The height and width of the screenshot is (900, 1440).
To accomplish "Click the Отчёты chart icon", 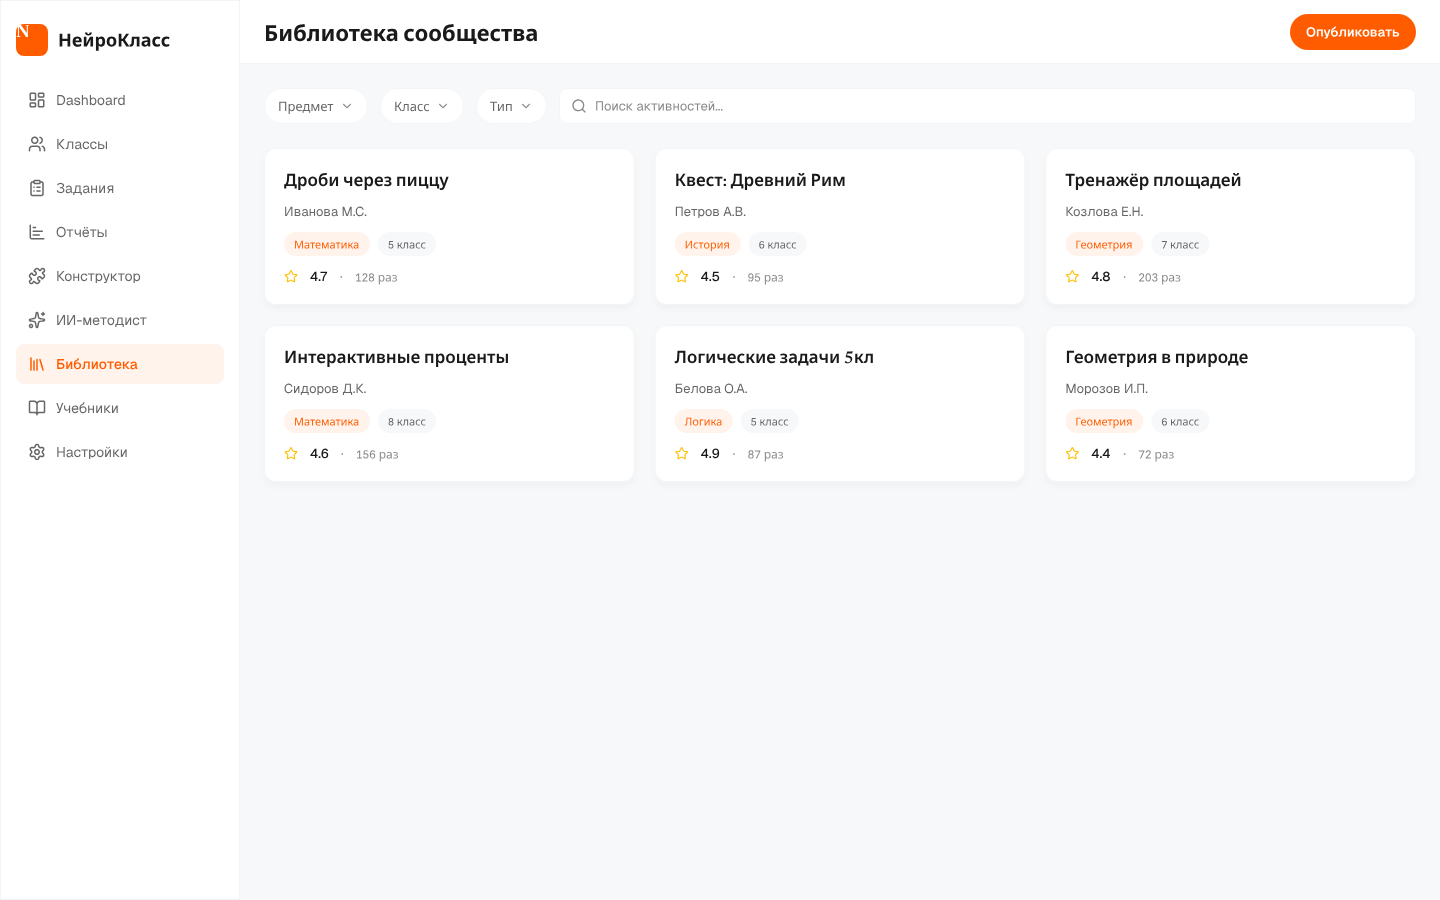I will click(37, 232).
